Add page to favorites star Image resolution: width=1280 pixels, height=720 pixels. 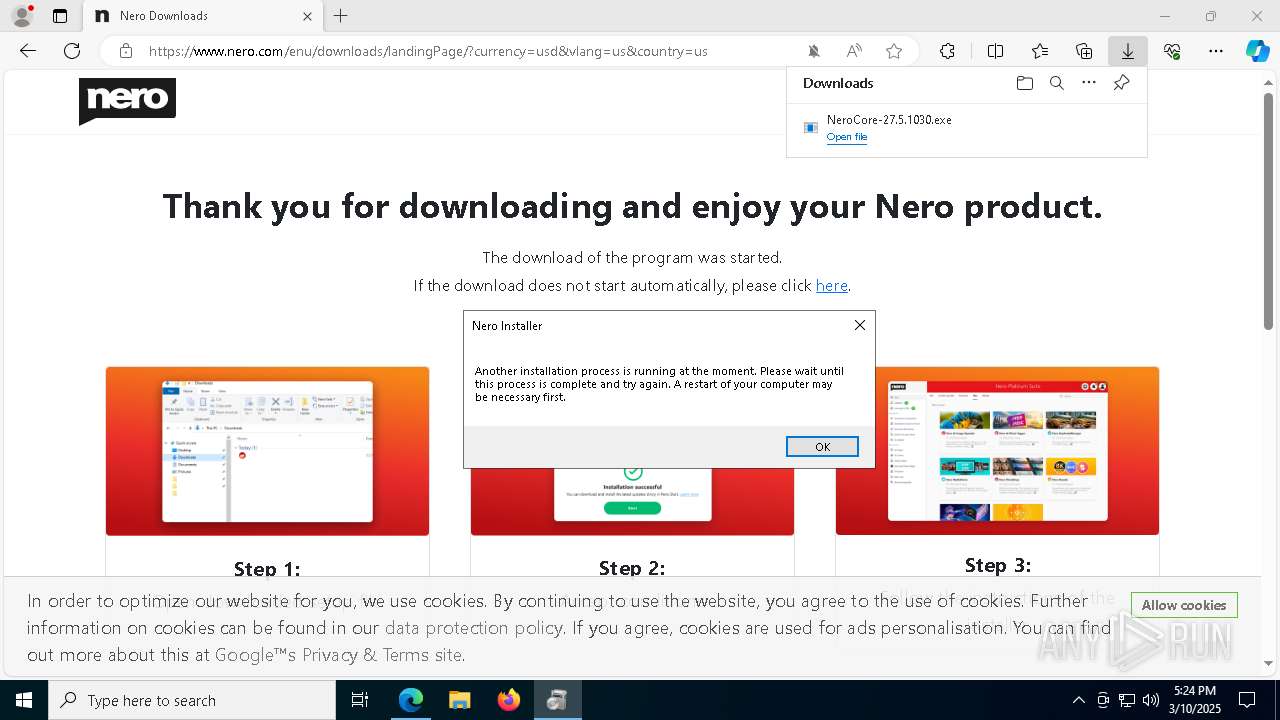(x=894, y=51)
